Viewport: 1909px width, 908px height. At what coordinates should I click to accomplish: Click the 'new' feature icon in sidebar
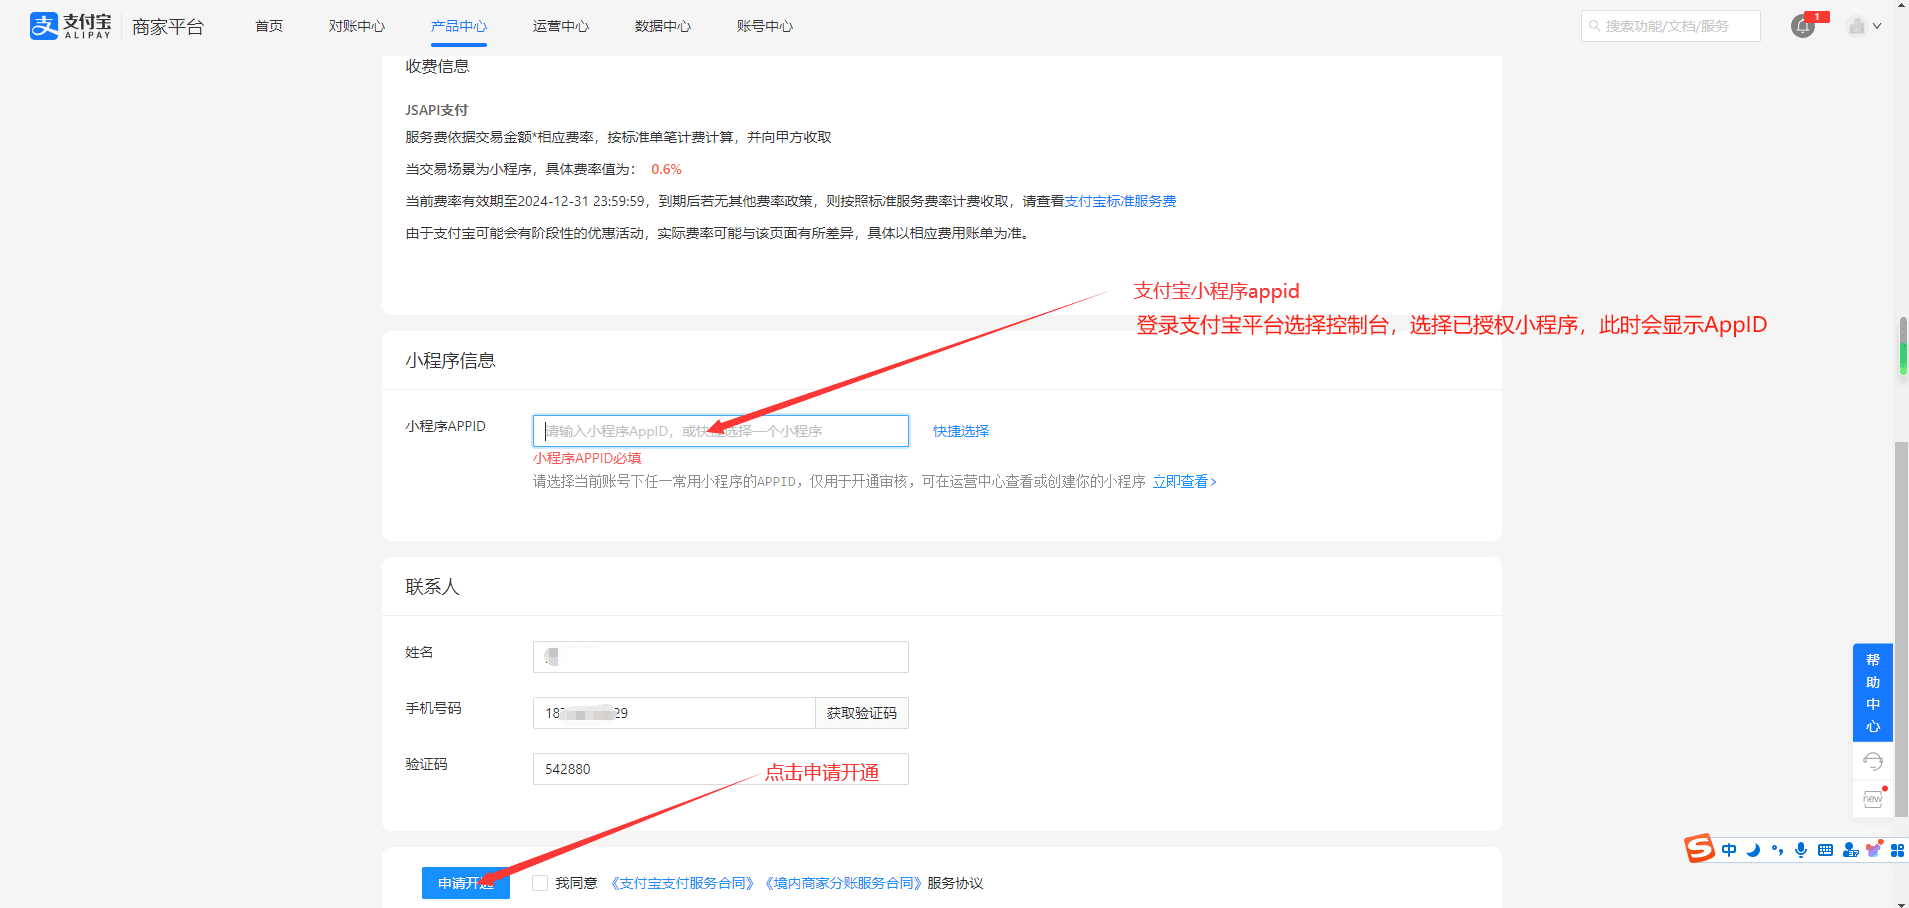point(1873,799)
